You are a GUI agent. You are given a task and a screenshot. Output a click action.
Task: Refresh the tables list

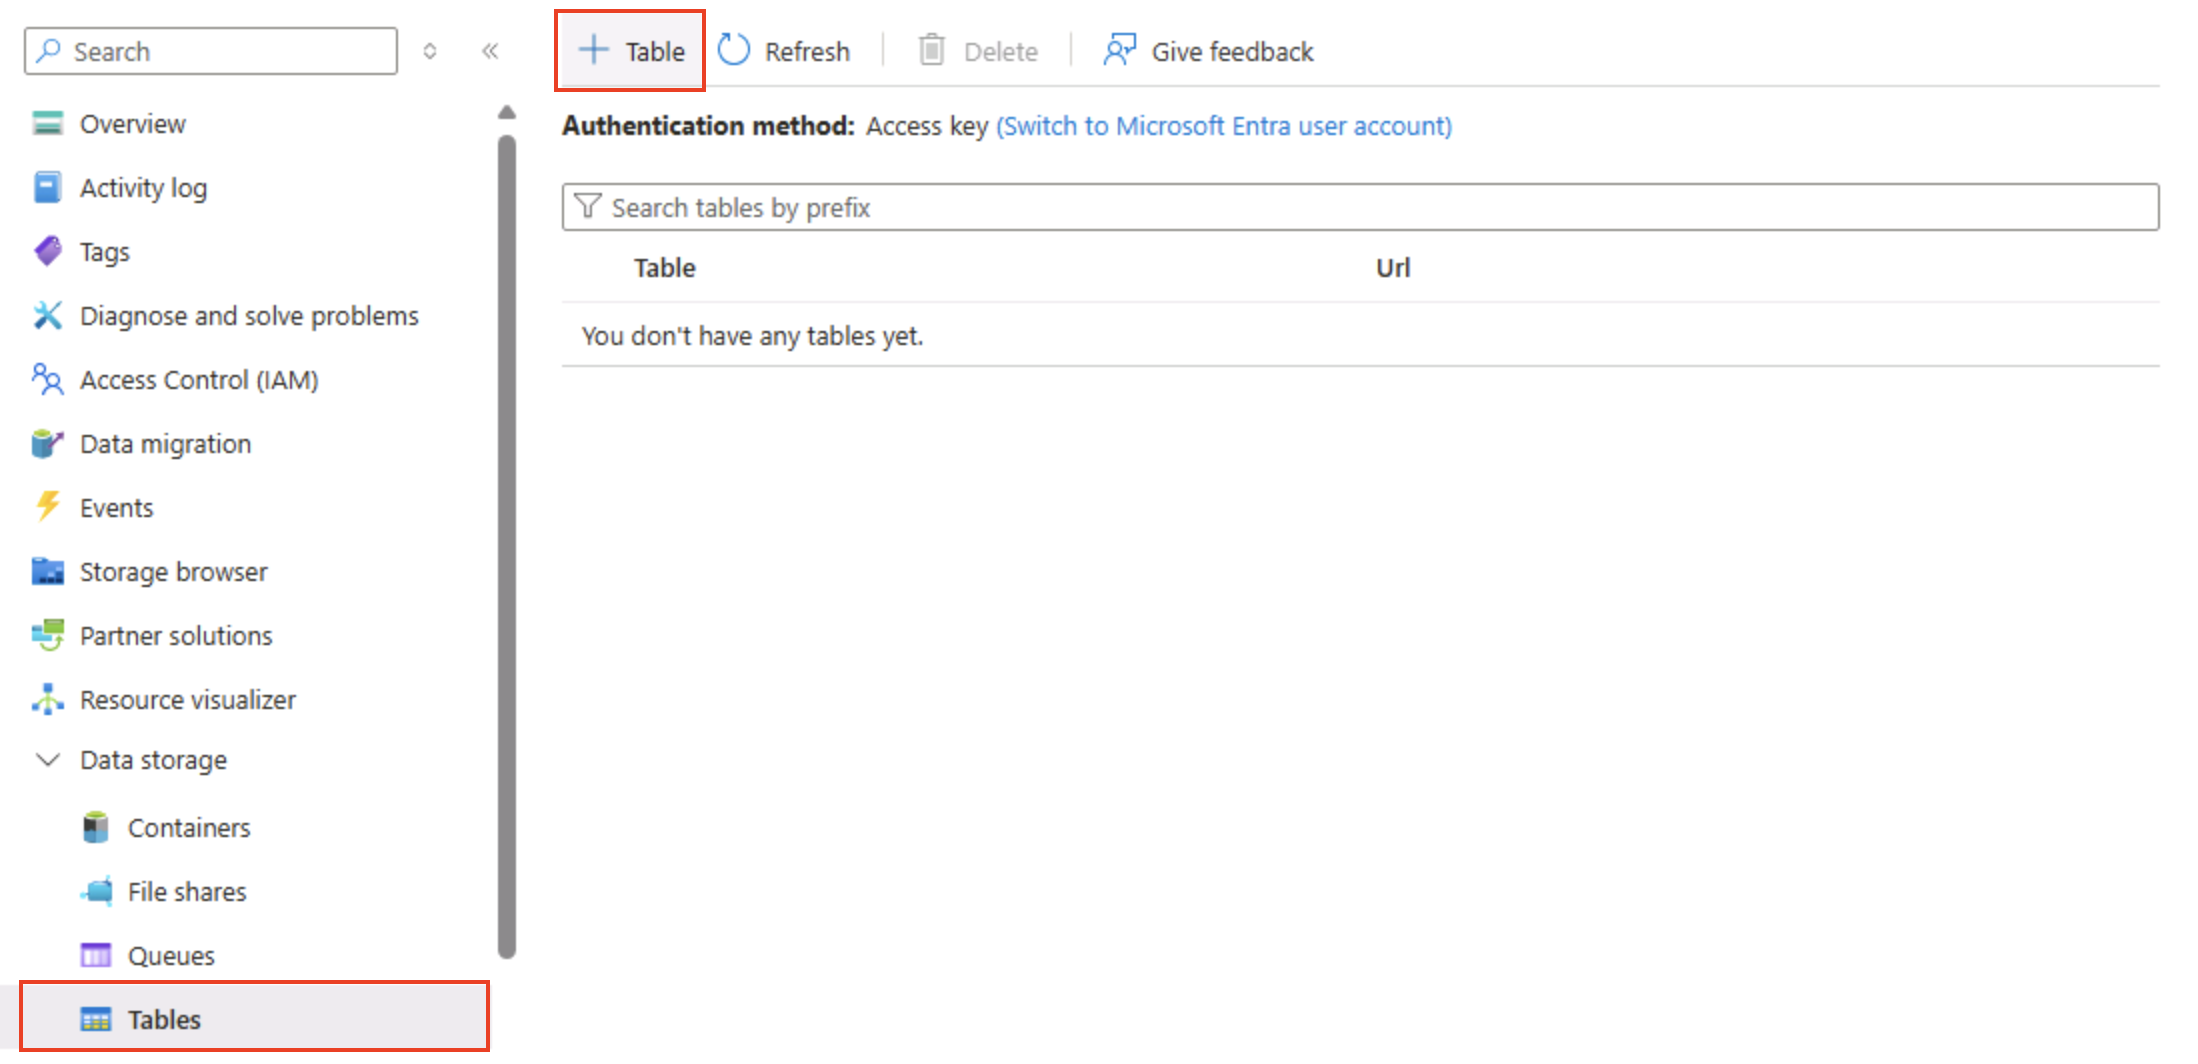pos(785,50)
